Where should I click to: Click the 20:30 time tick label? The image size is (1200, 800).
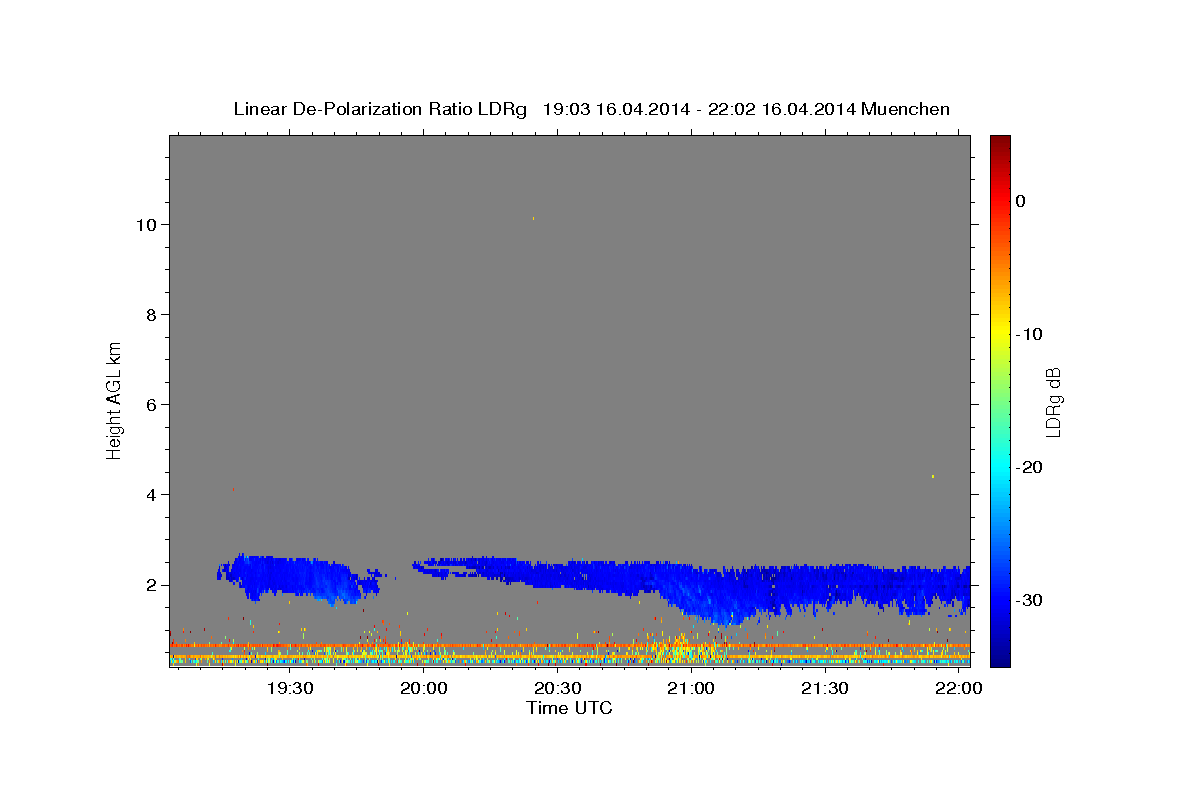[557, 688]
